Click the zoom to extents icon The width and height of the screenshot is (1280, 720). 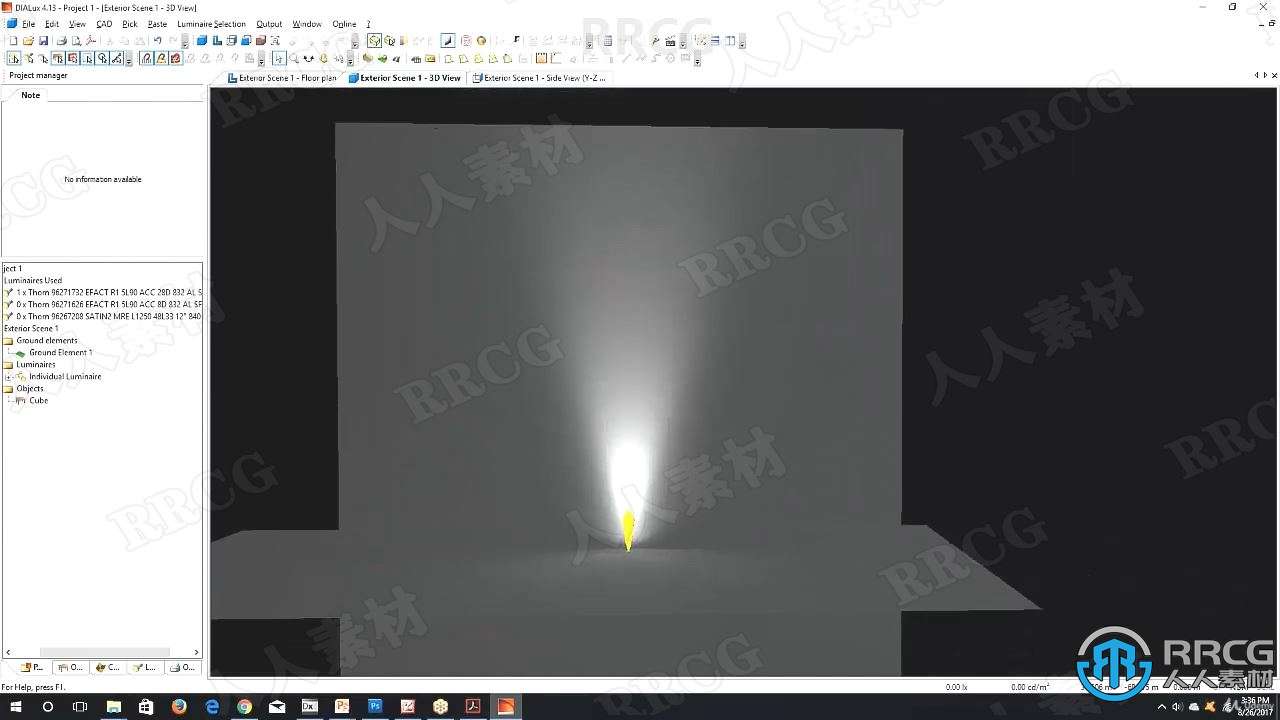(275, 41)
